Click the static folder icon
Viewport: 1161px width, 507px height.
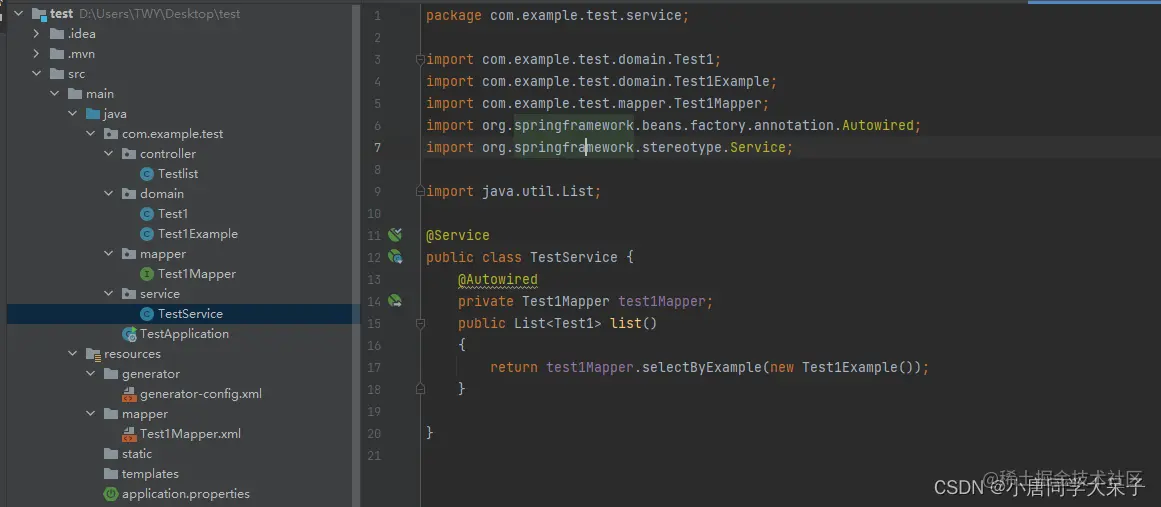point(111,454)
